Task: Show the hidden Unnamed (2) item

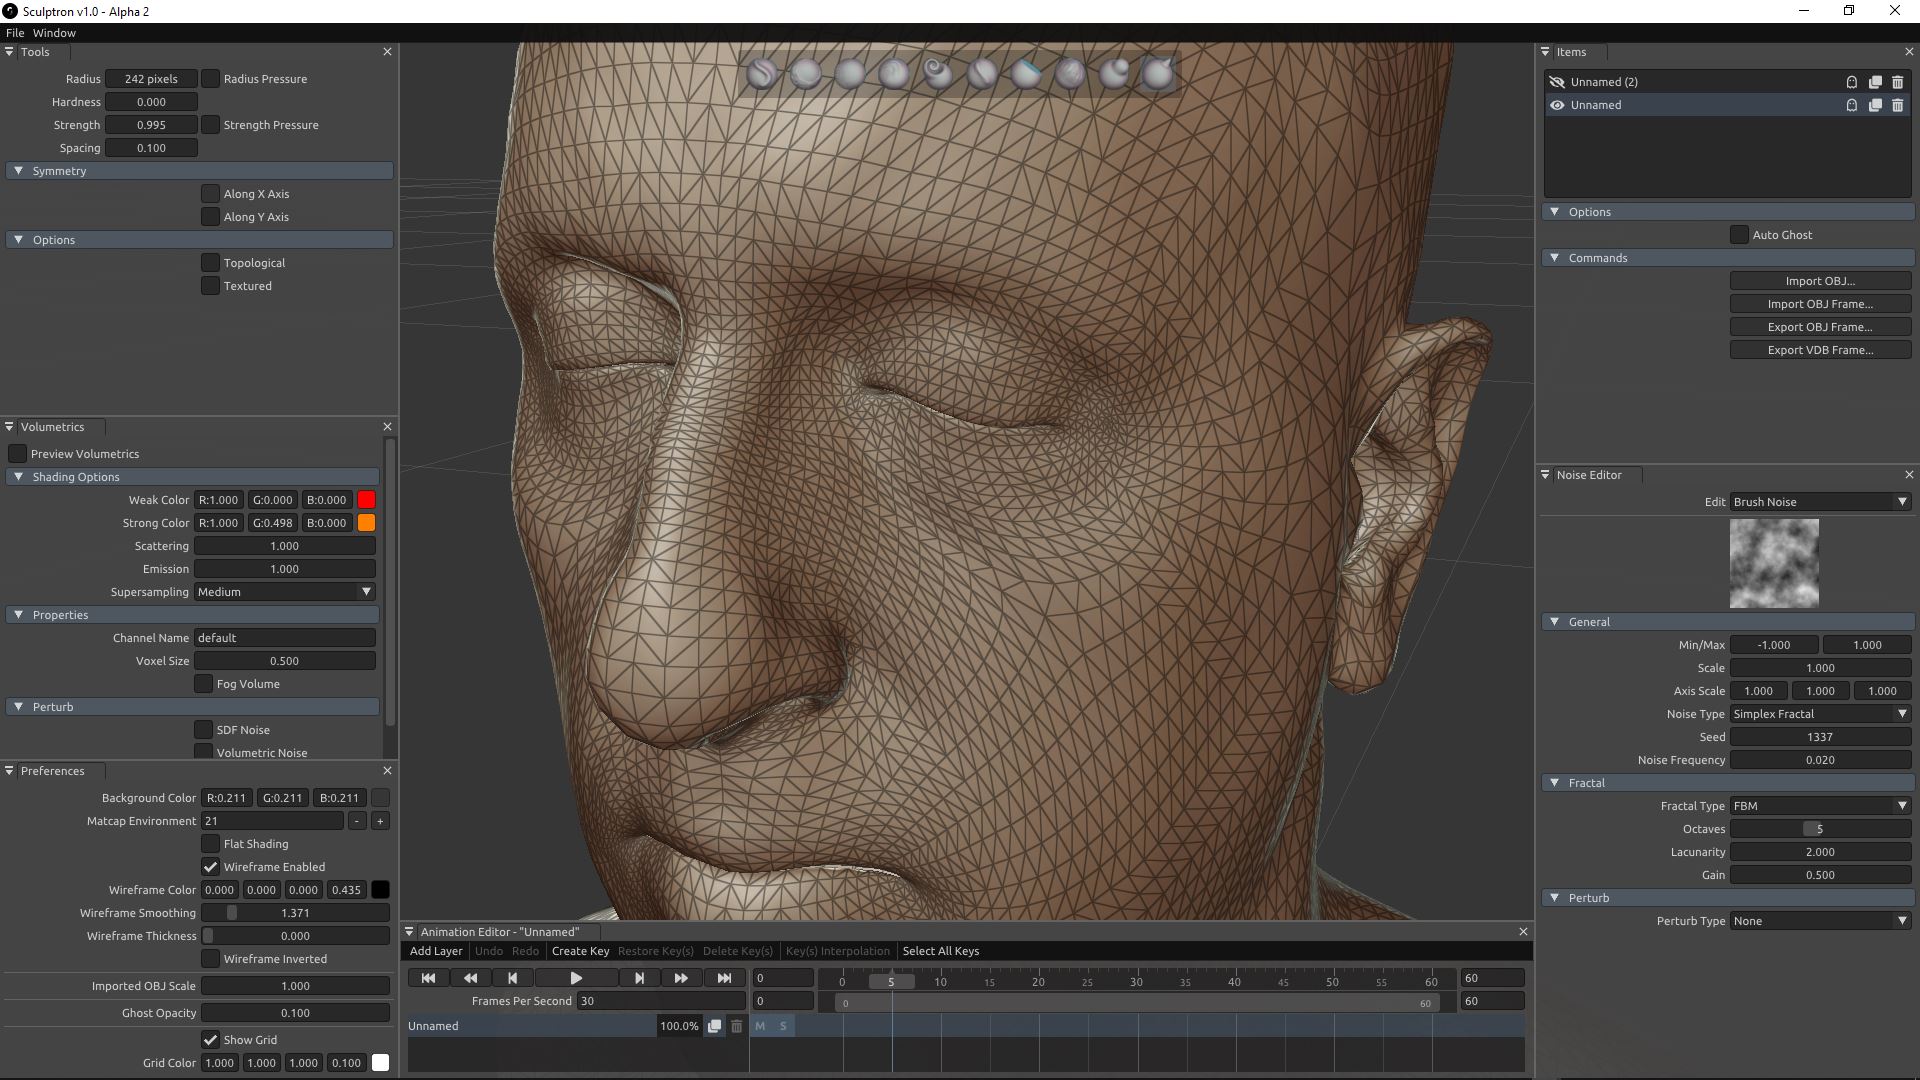Action: (1556, 82)
